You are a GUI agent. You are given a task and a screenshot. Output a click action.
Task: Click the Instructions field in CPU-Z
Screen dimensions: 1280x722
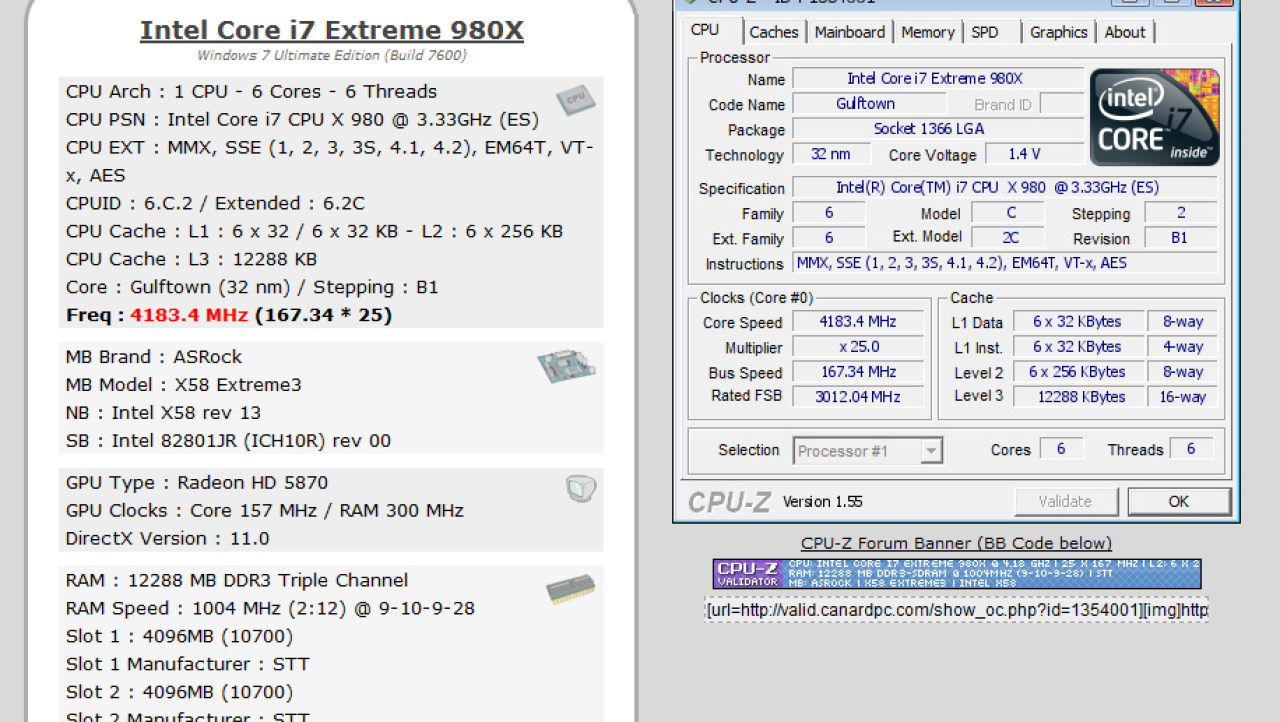click(x=1005, y=263)
